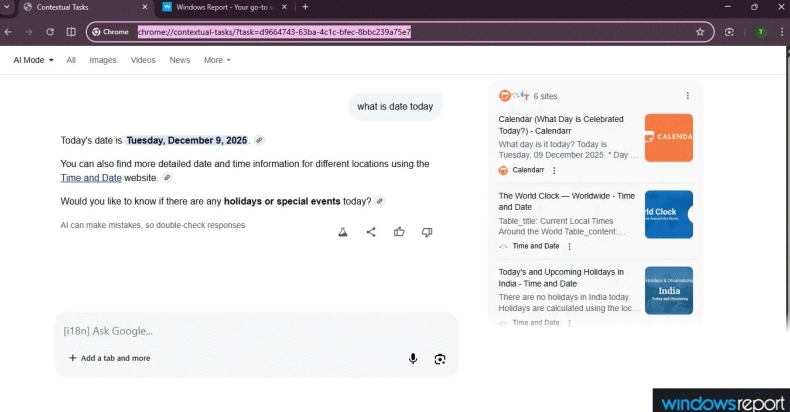This screenshot has height=412, width=790.
Task: Click the labs flask icon
Action: [x=343, y=232]
